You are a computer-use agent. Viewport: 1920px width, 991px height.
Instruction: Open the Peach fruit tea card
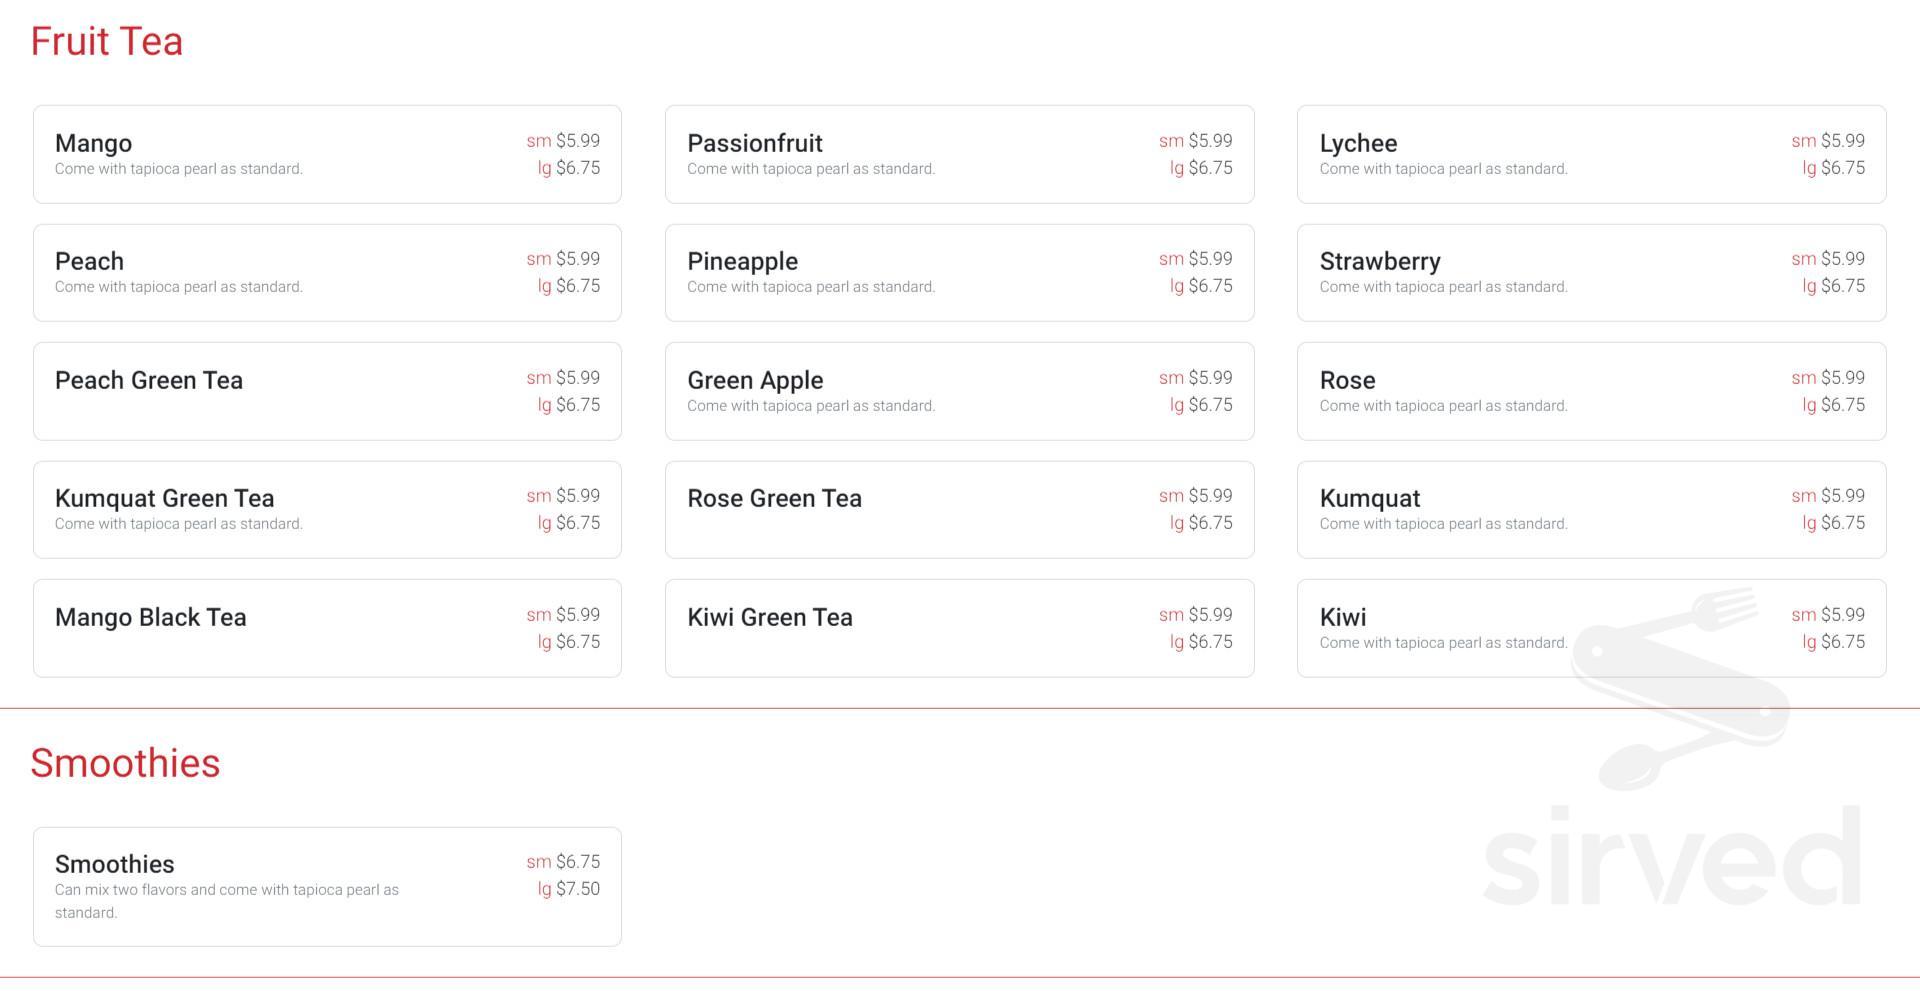point(327,273)
